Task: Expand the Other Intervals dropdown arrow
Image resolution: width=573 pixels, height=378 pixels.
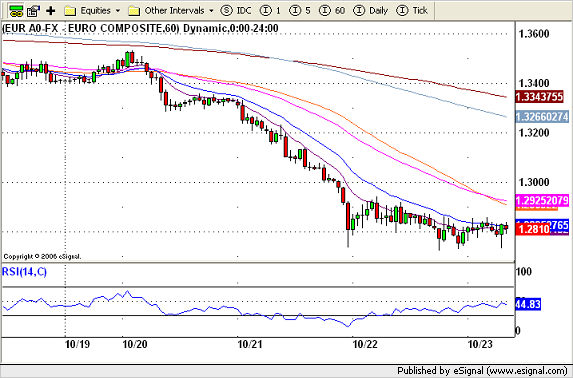Action: (x=211, y=11)
